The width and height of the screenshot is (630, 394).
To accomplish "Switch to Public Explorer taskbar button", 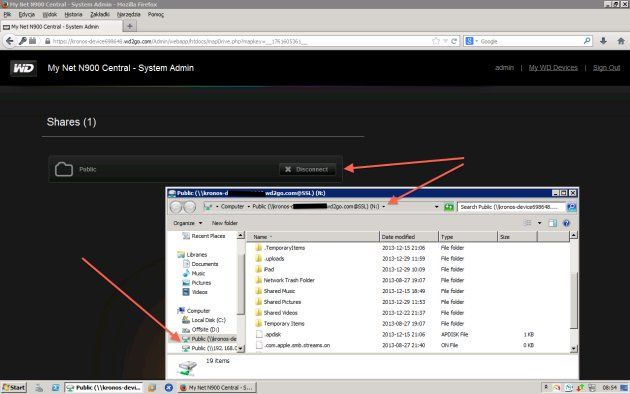I will 104,388.
